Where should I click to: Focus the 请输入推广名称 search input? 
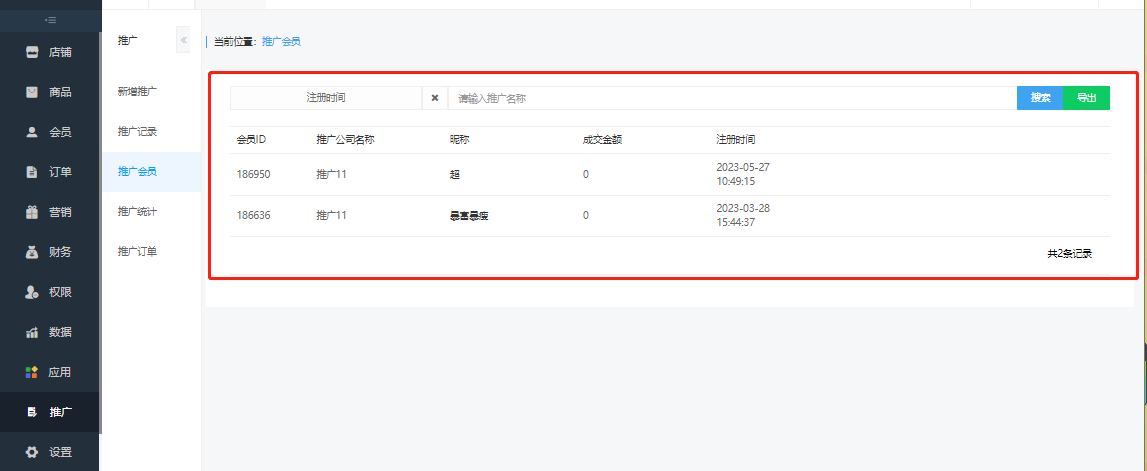coord(732,98)
